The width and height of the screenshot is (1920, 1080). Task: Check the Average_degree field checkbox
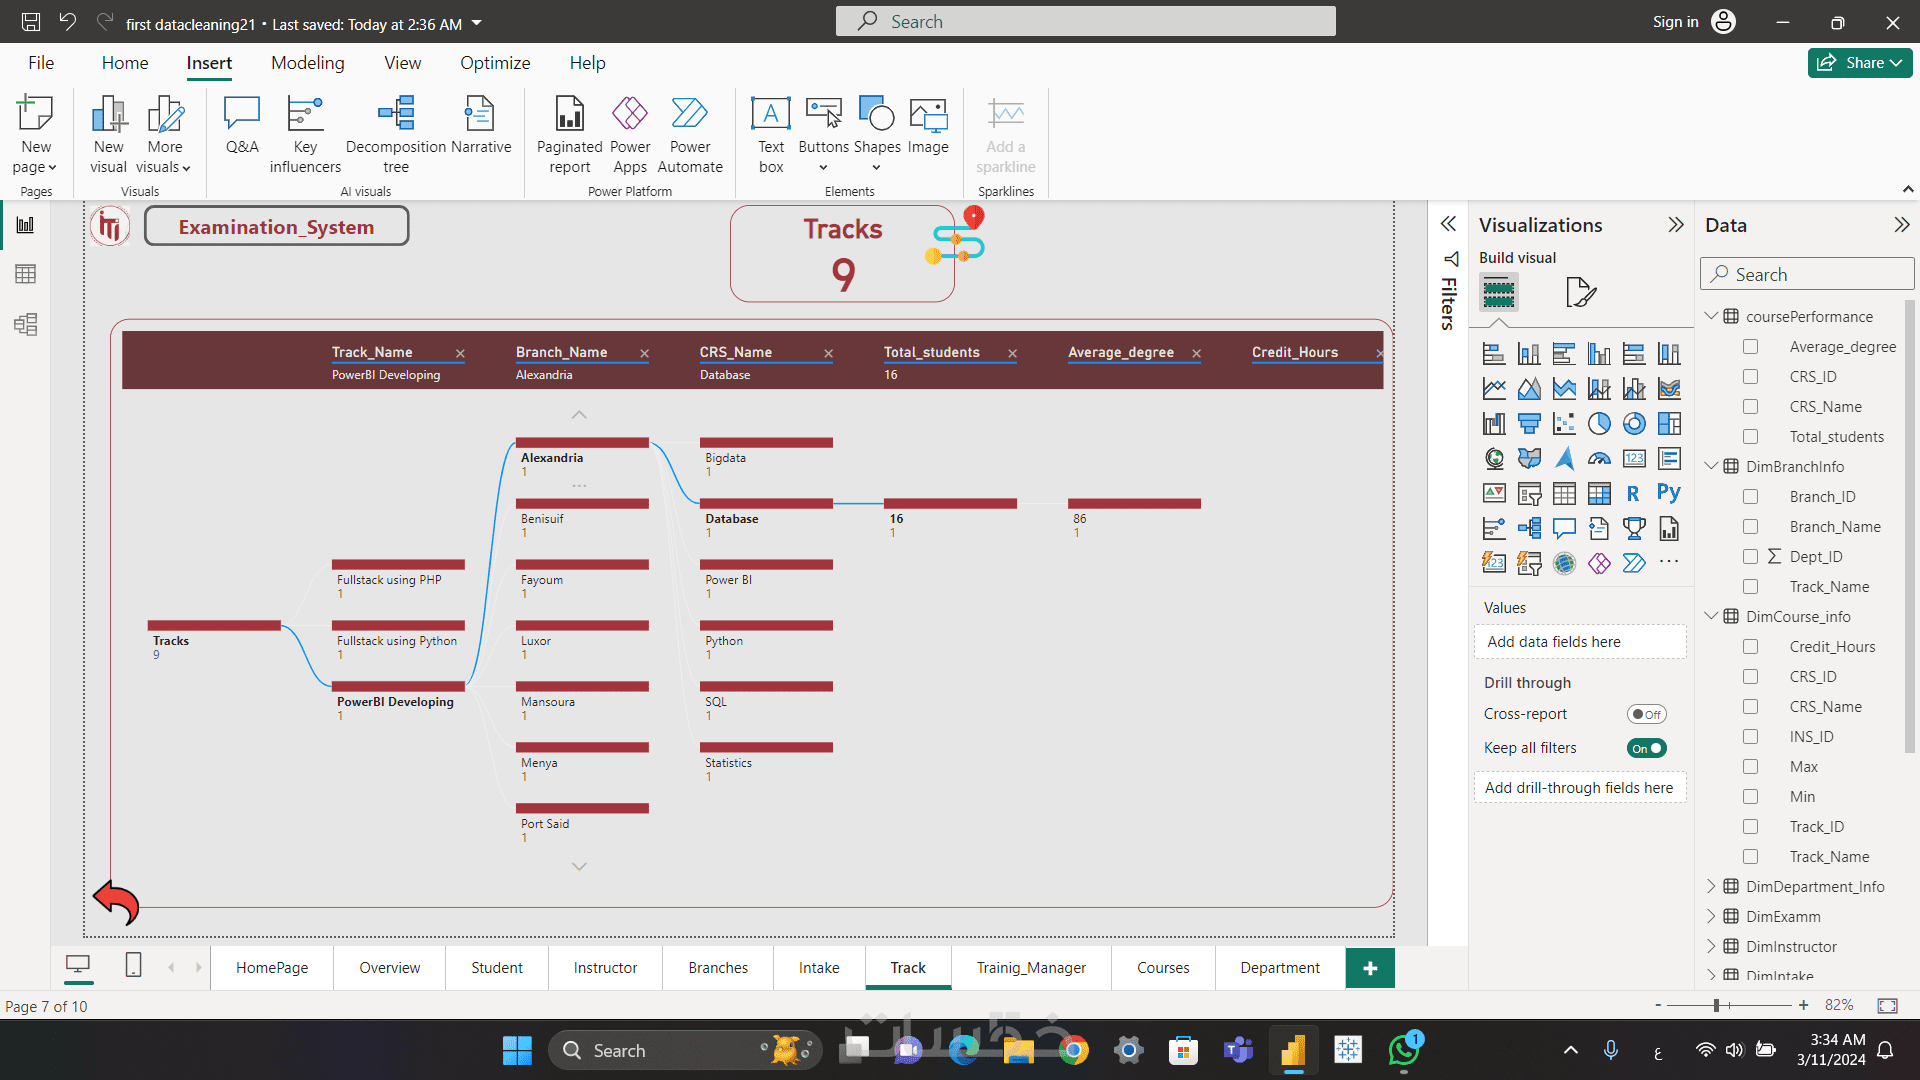click(1750, 347)
